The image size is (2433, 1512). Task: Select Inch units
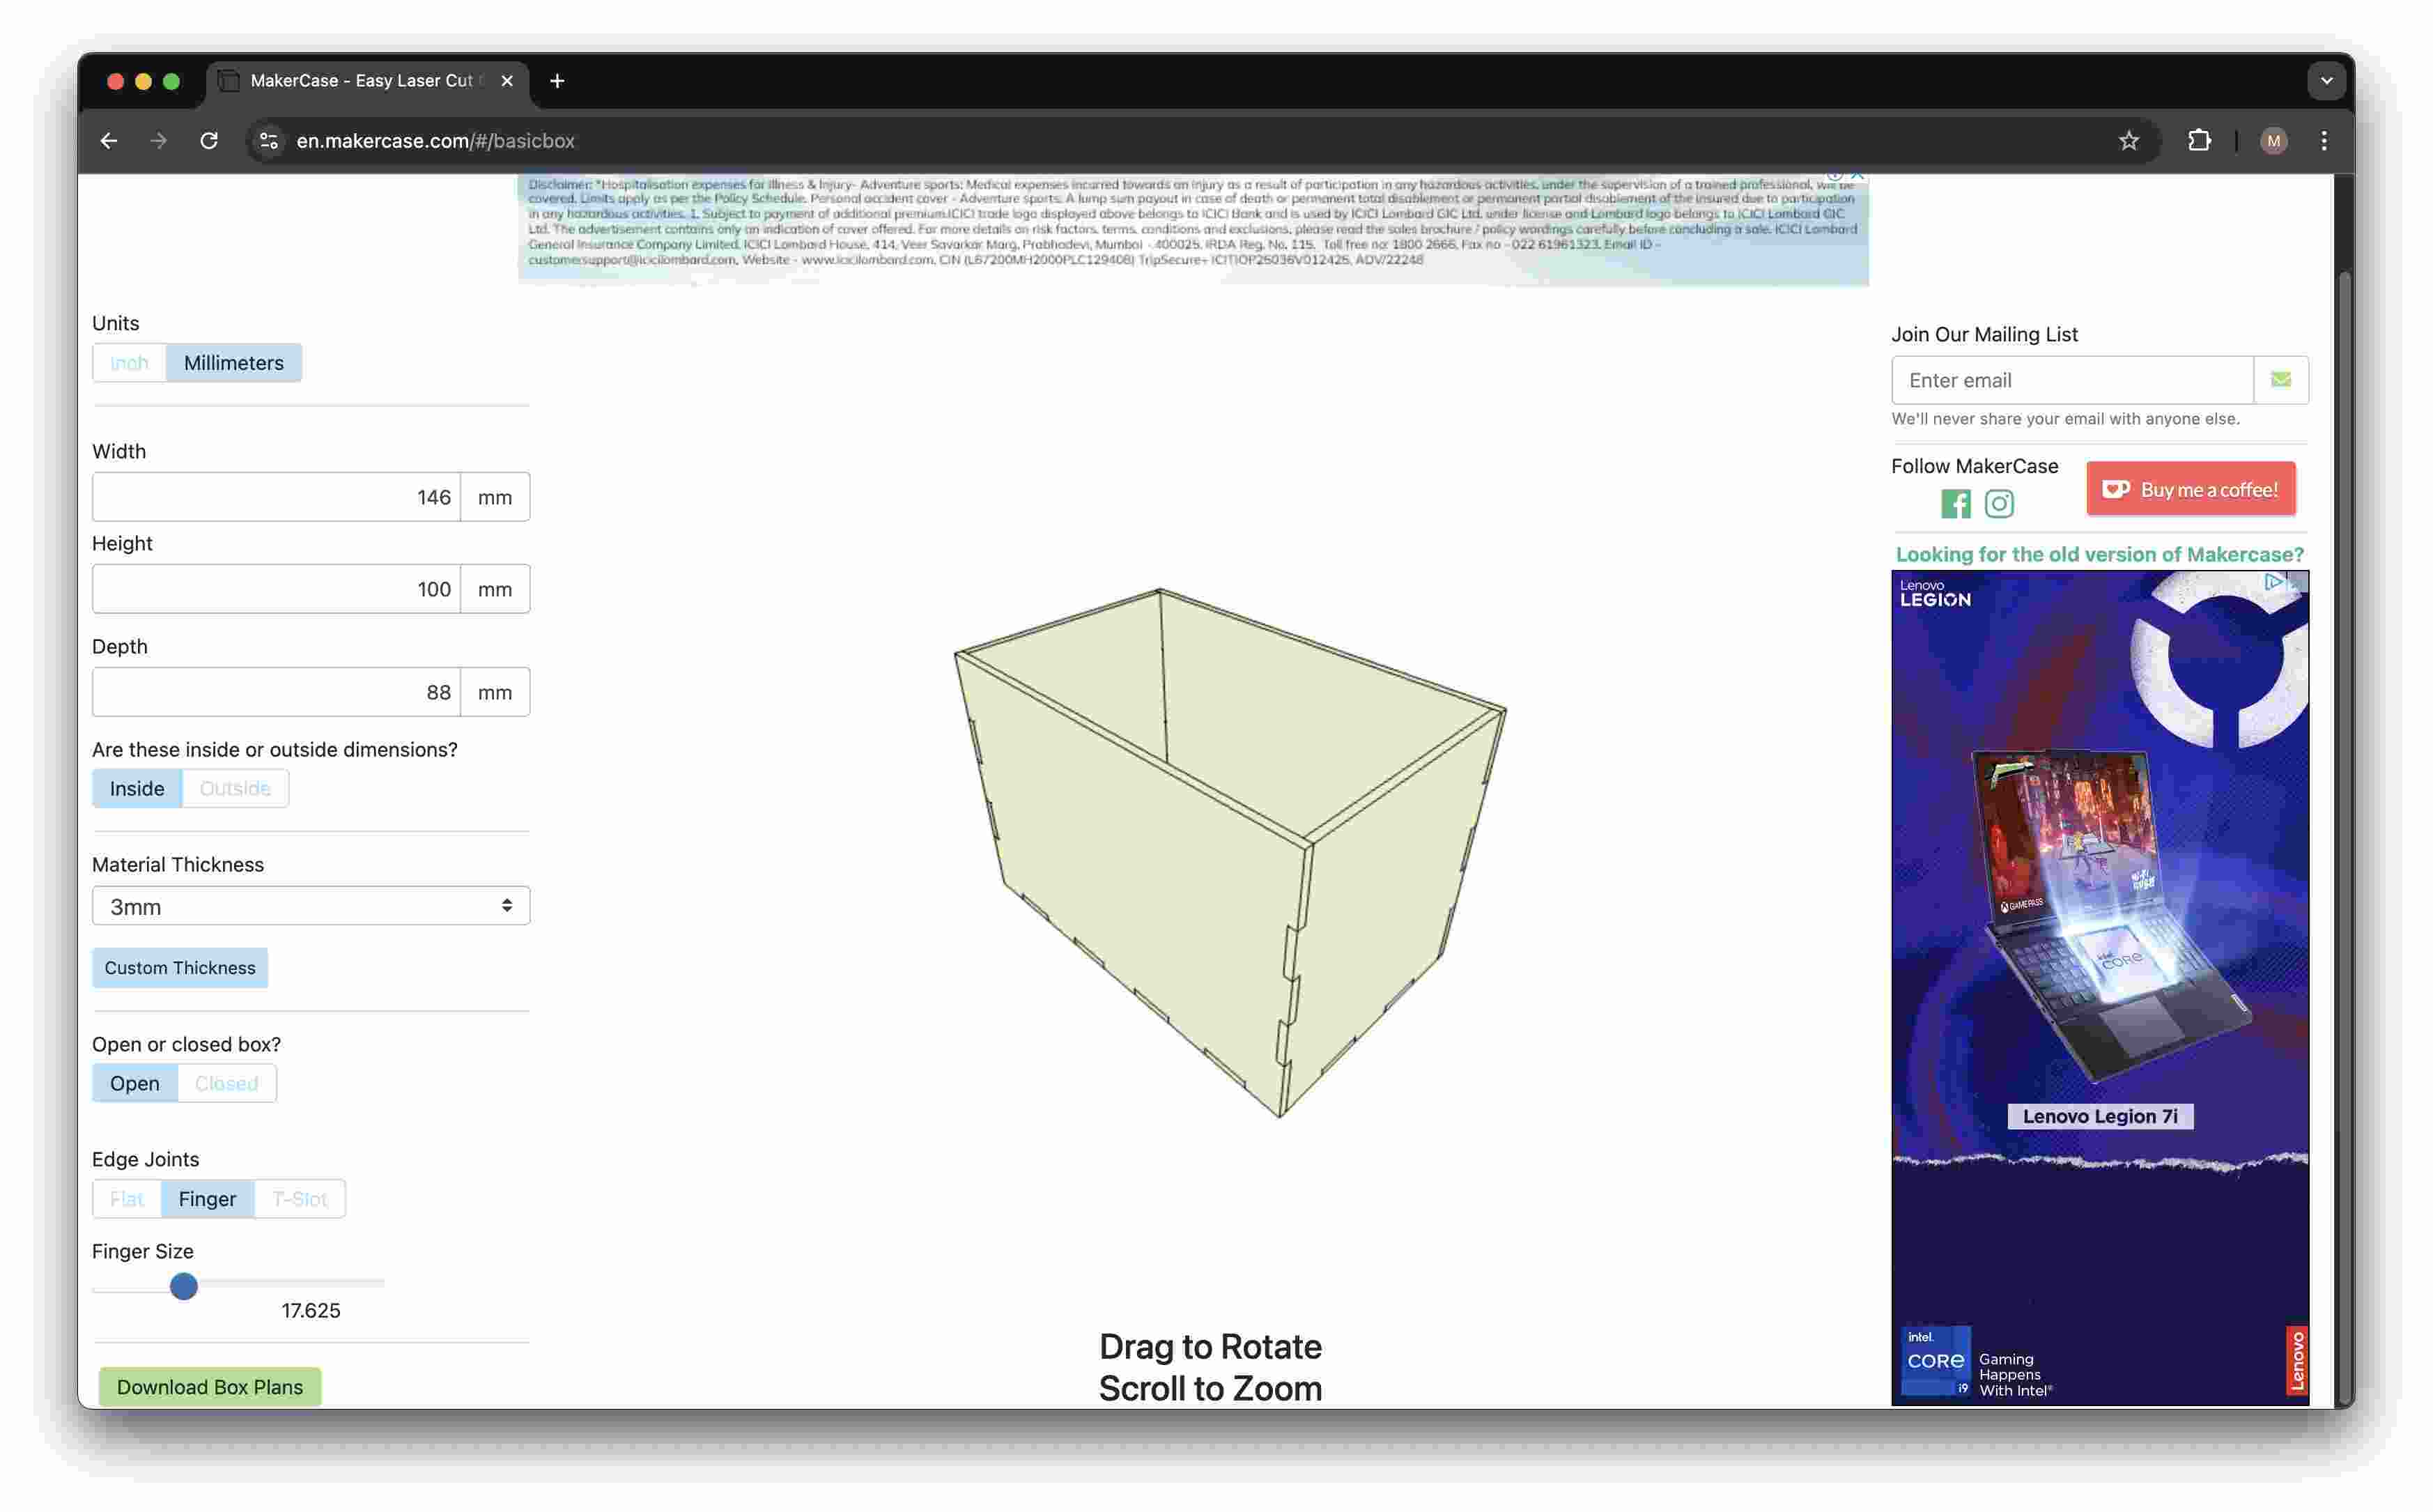tap(129, 363)
